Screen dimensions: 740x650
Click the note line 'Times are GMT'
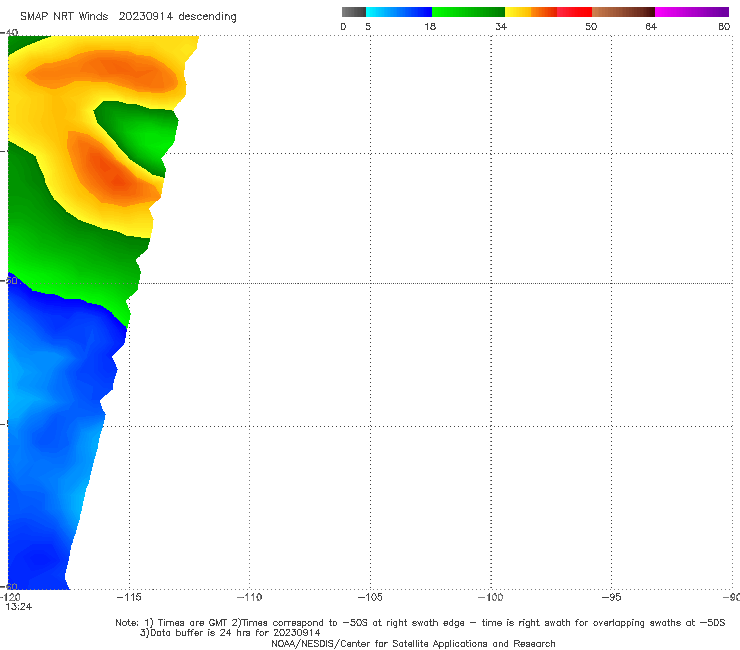[194, 623]
